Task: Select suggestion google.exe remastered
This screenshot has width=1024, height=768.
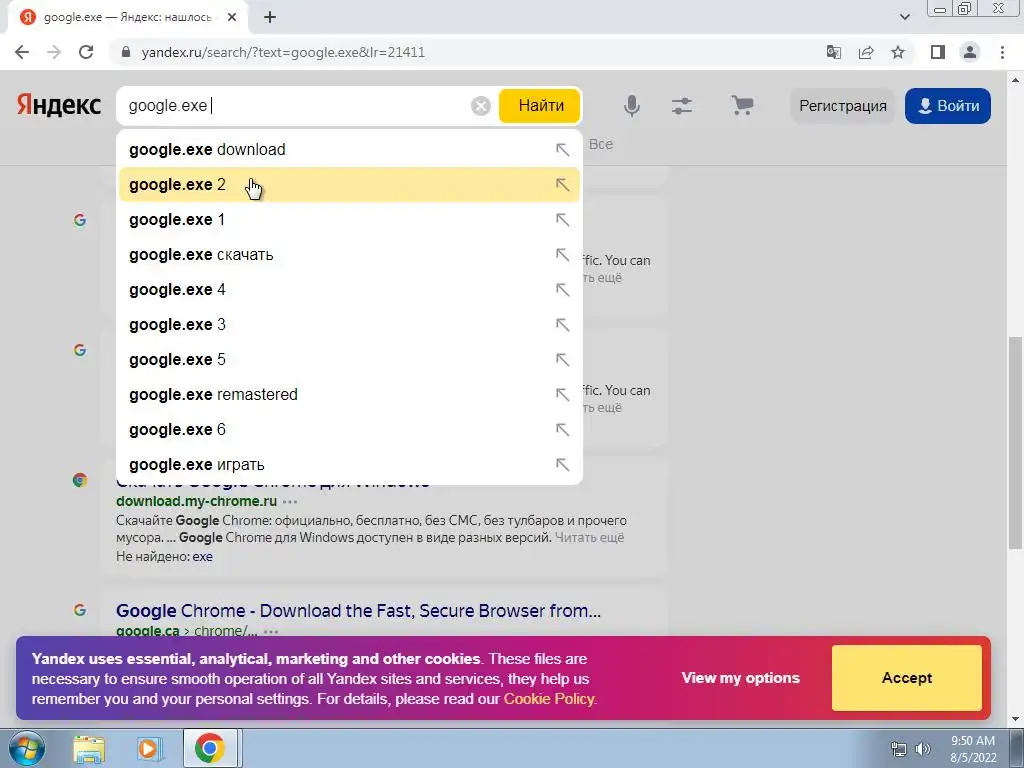Action: coord(349,394)
